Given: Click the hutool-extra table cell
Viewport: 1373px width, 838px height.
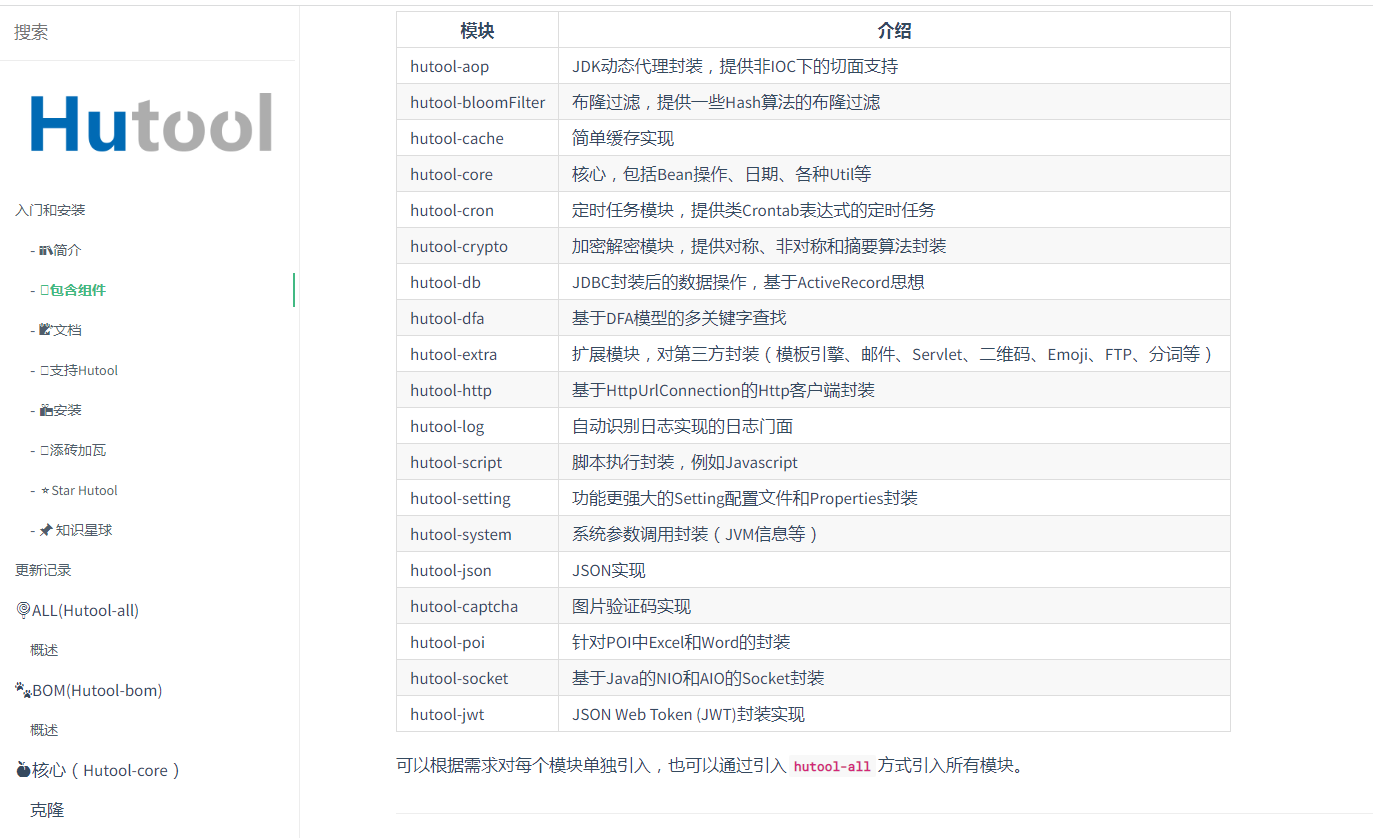Looking at the screenshot, I should [477, 354].
